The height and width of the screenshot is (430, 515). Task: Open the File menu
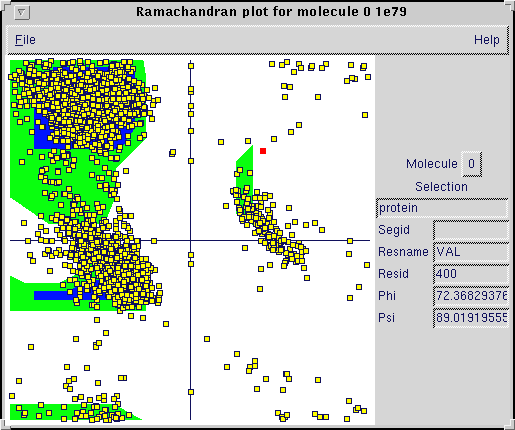click(x=25, y=40)
